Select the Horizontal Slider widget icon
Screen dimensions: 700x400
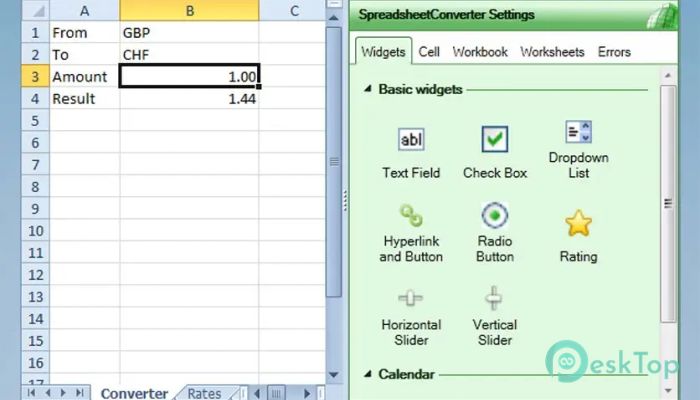coord(411,298)
